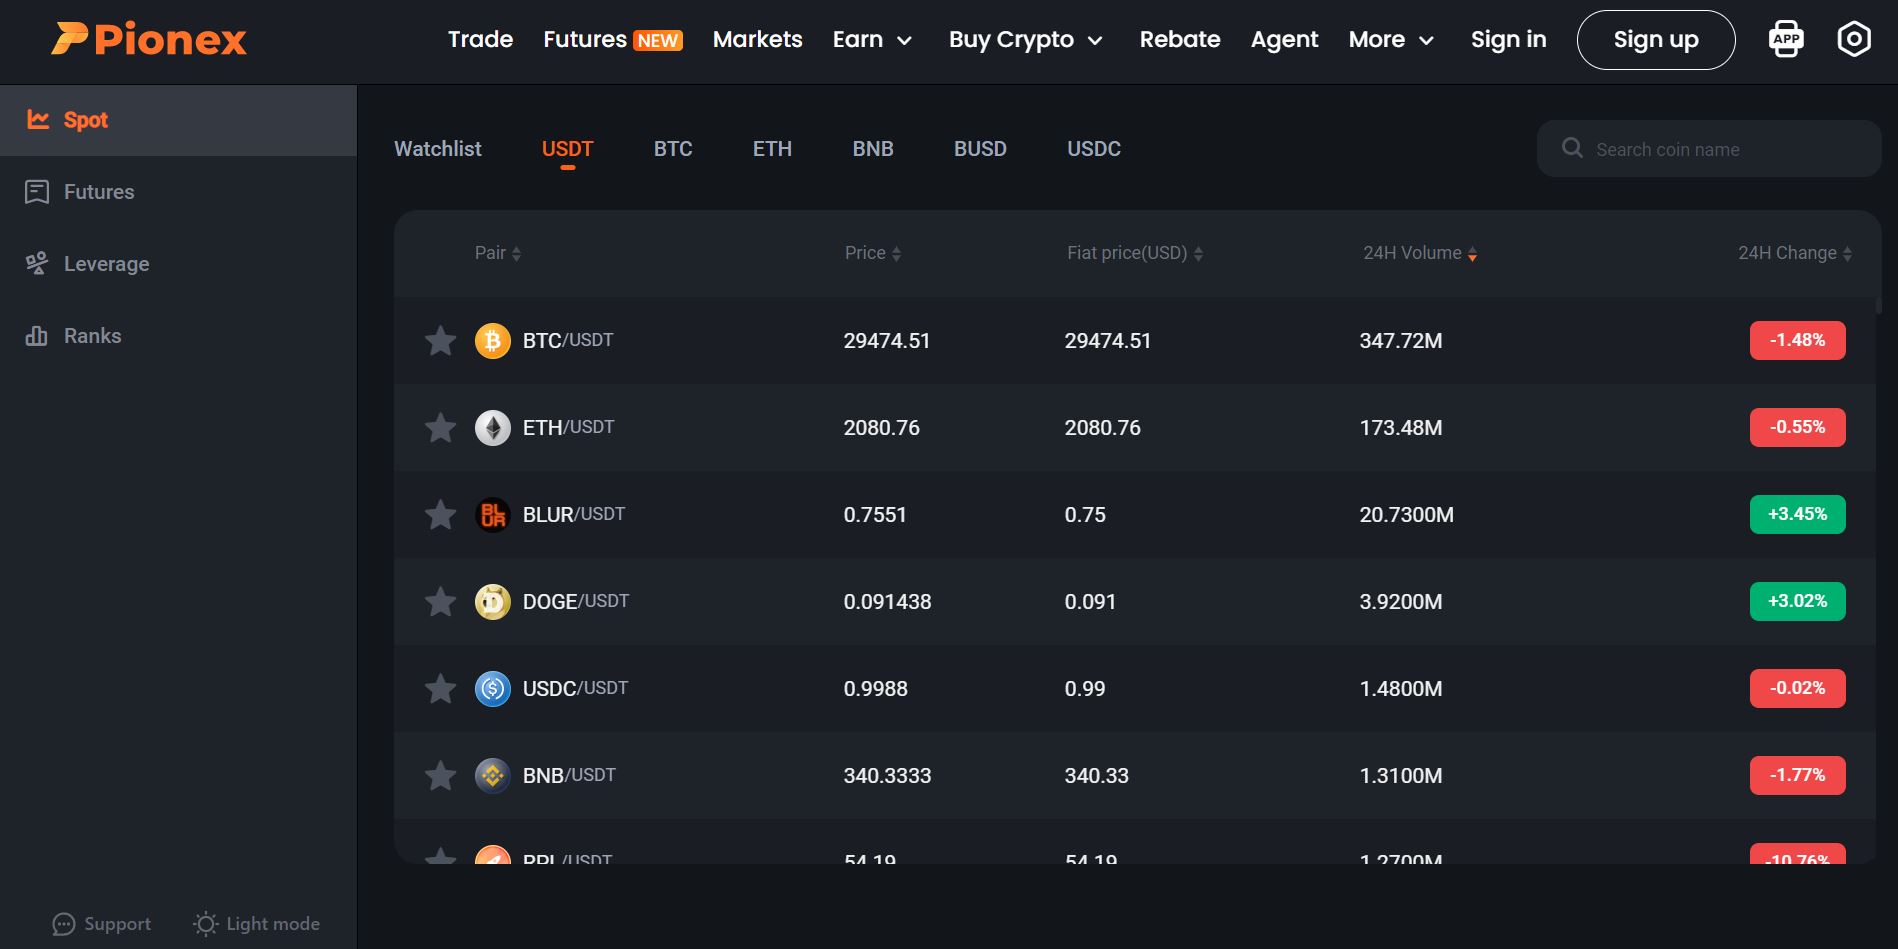This screenshot has width=1898, height=949.
Task: Star DOGE/USDT as favorite
Action: pyautogui.click(x=440, y=602)
